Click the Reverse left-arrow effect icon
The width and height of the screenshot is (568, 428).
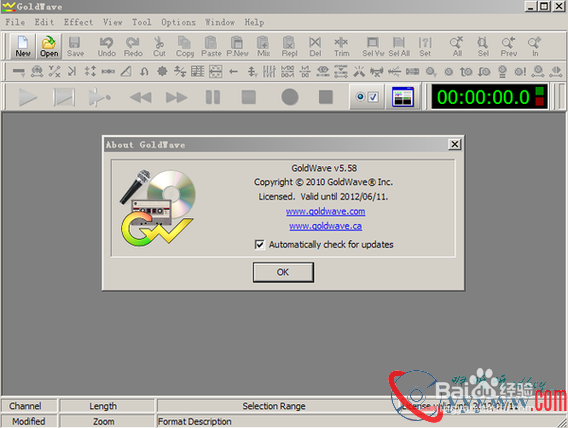[x=234, y=71]
